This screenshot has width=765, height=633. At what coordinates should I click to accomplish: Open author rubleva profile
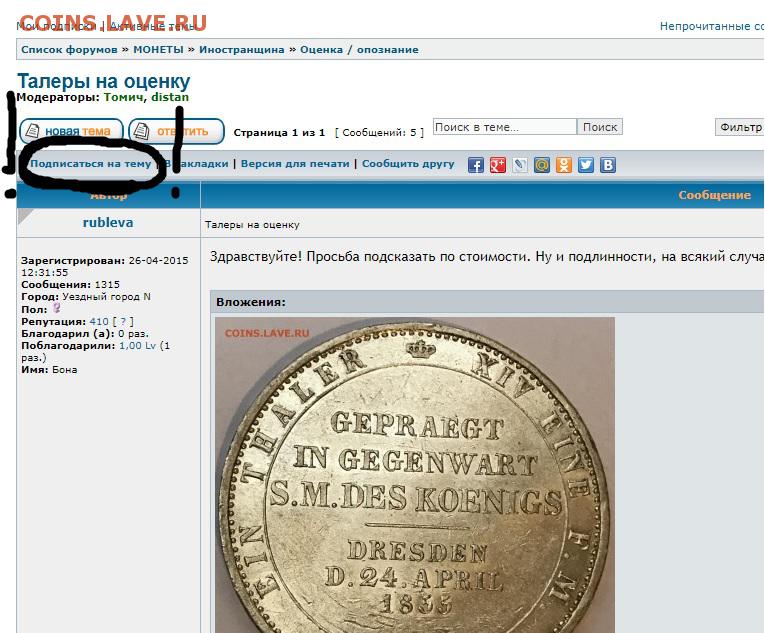[x=108, y=223]
